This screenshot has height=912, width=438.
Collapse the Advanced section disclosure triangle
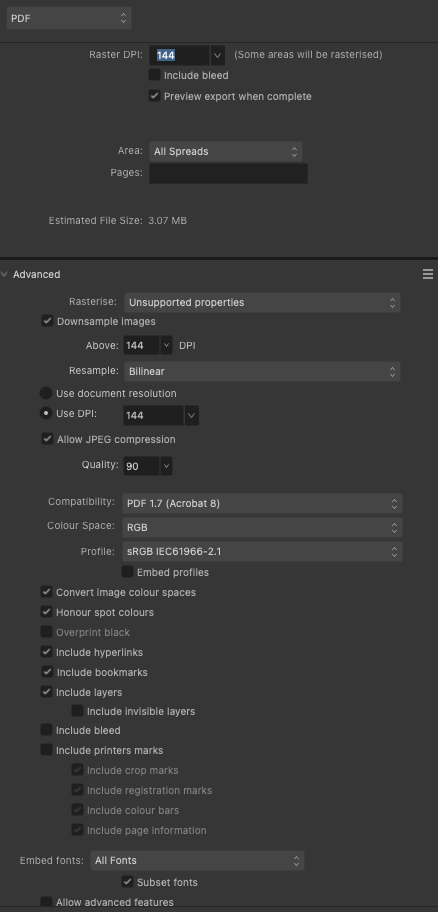click(5, 275)
